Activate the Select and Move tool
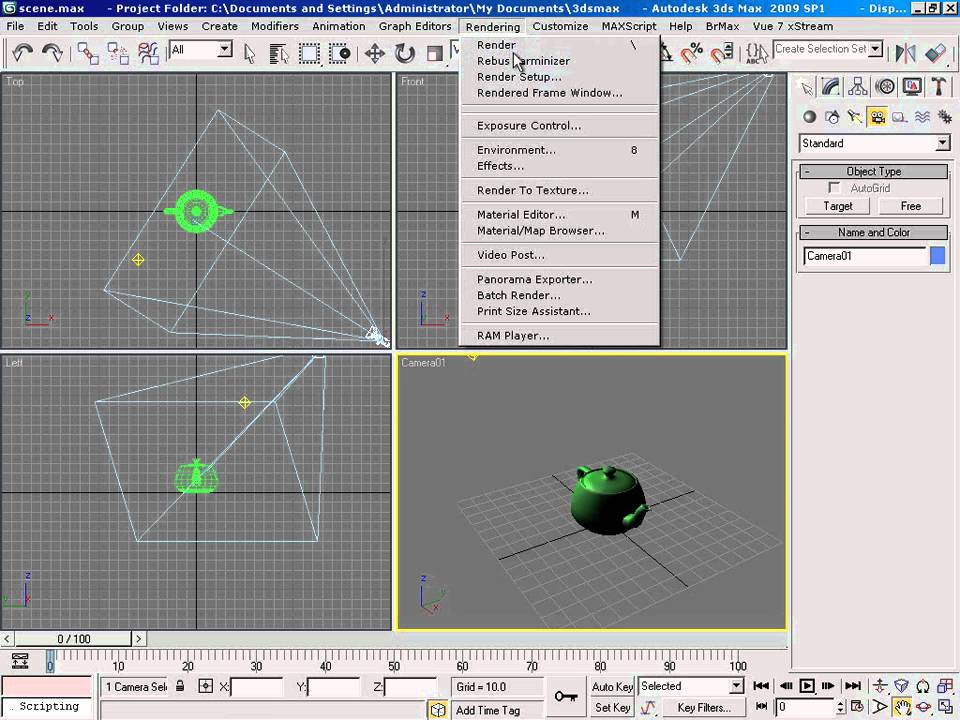The height and width of the screenshot is (720, 960). [375, 53]
